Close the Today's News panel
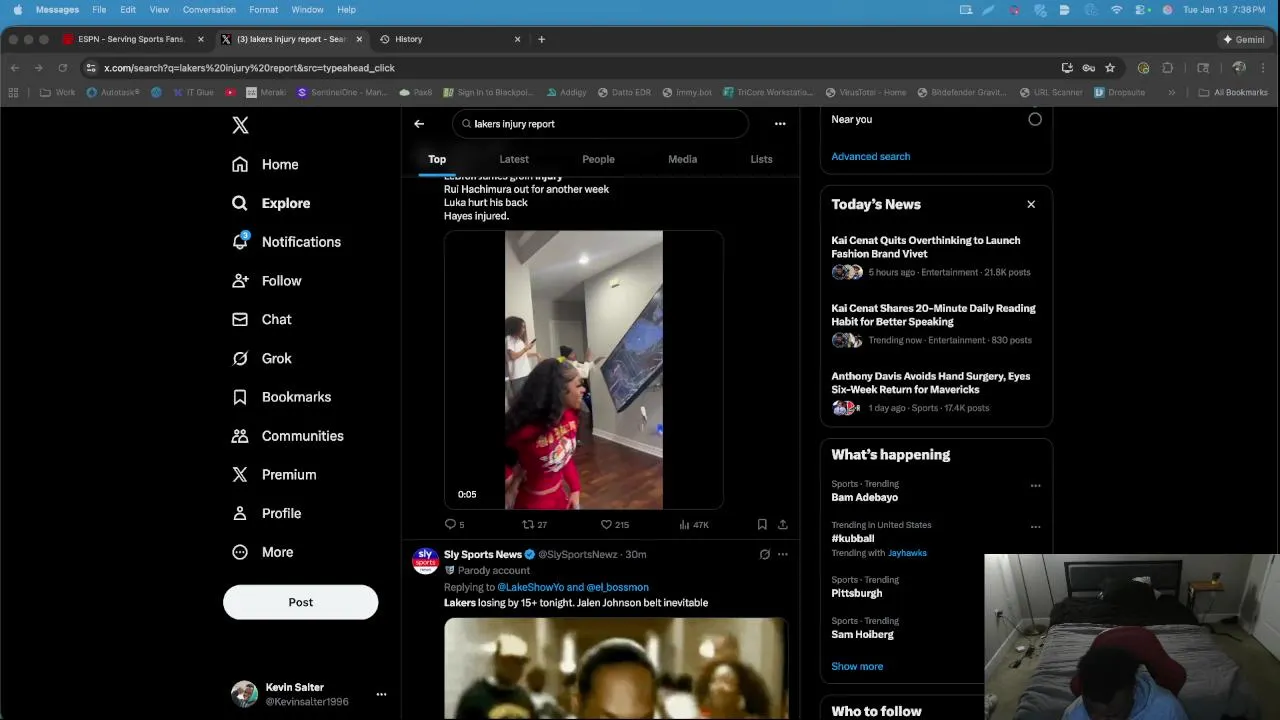The image size is (1280, 720). (1031, 204)
